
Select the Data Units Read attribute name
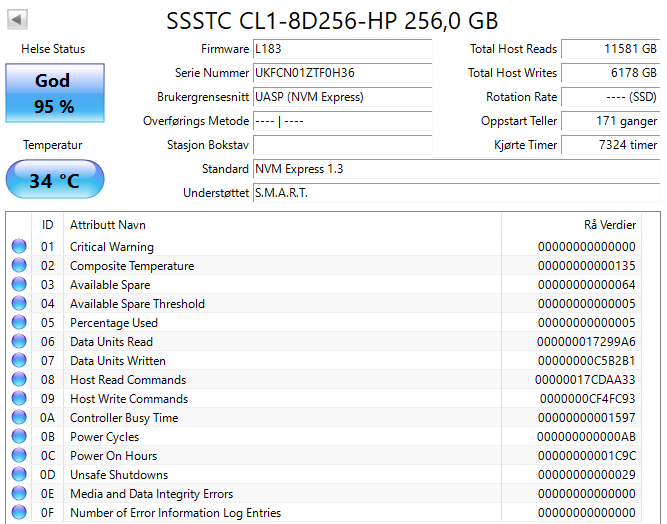point(111,342)
